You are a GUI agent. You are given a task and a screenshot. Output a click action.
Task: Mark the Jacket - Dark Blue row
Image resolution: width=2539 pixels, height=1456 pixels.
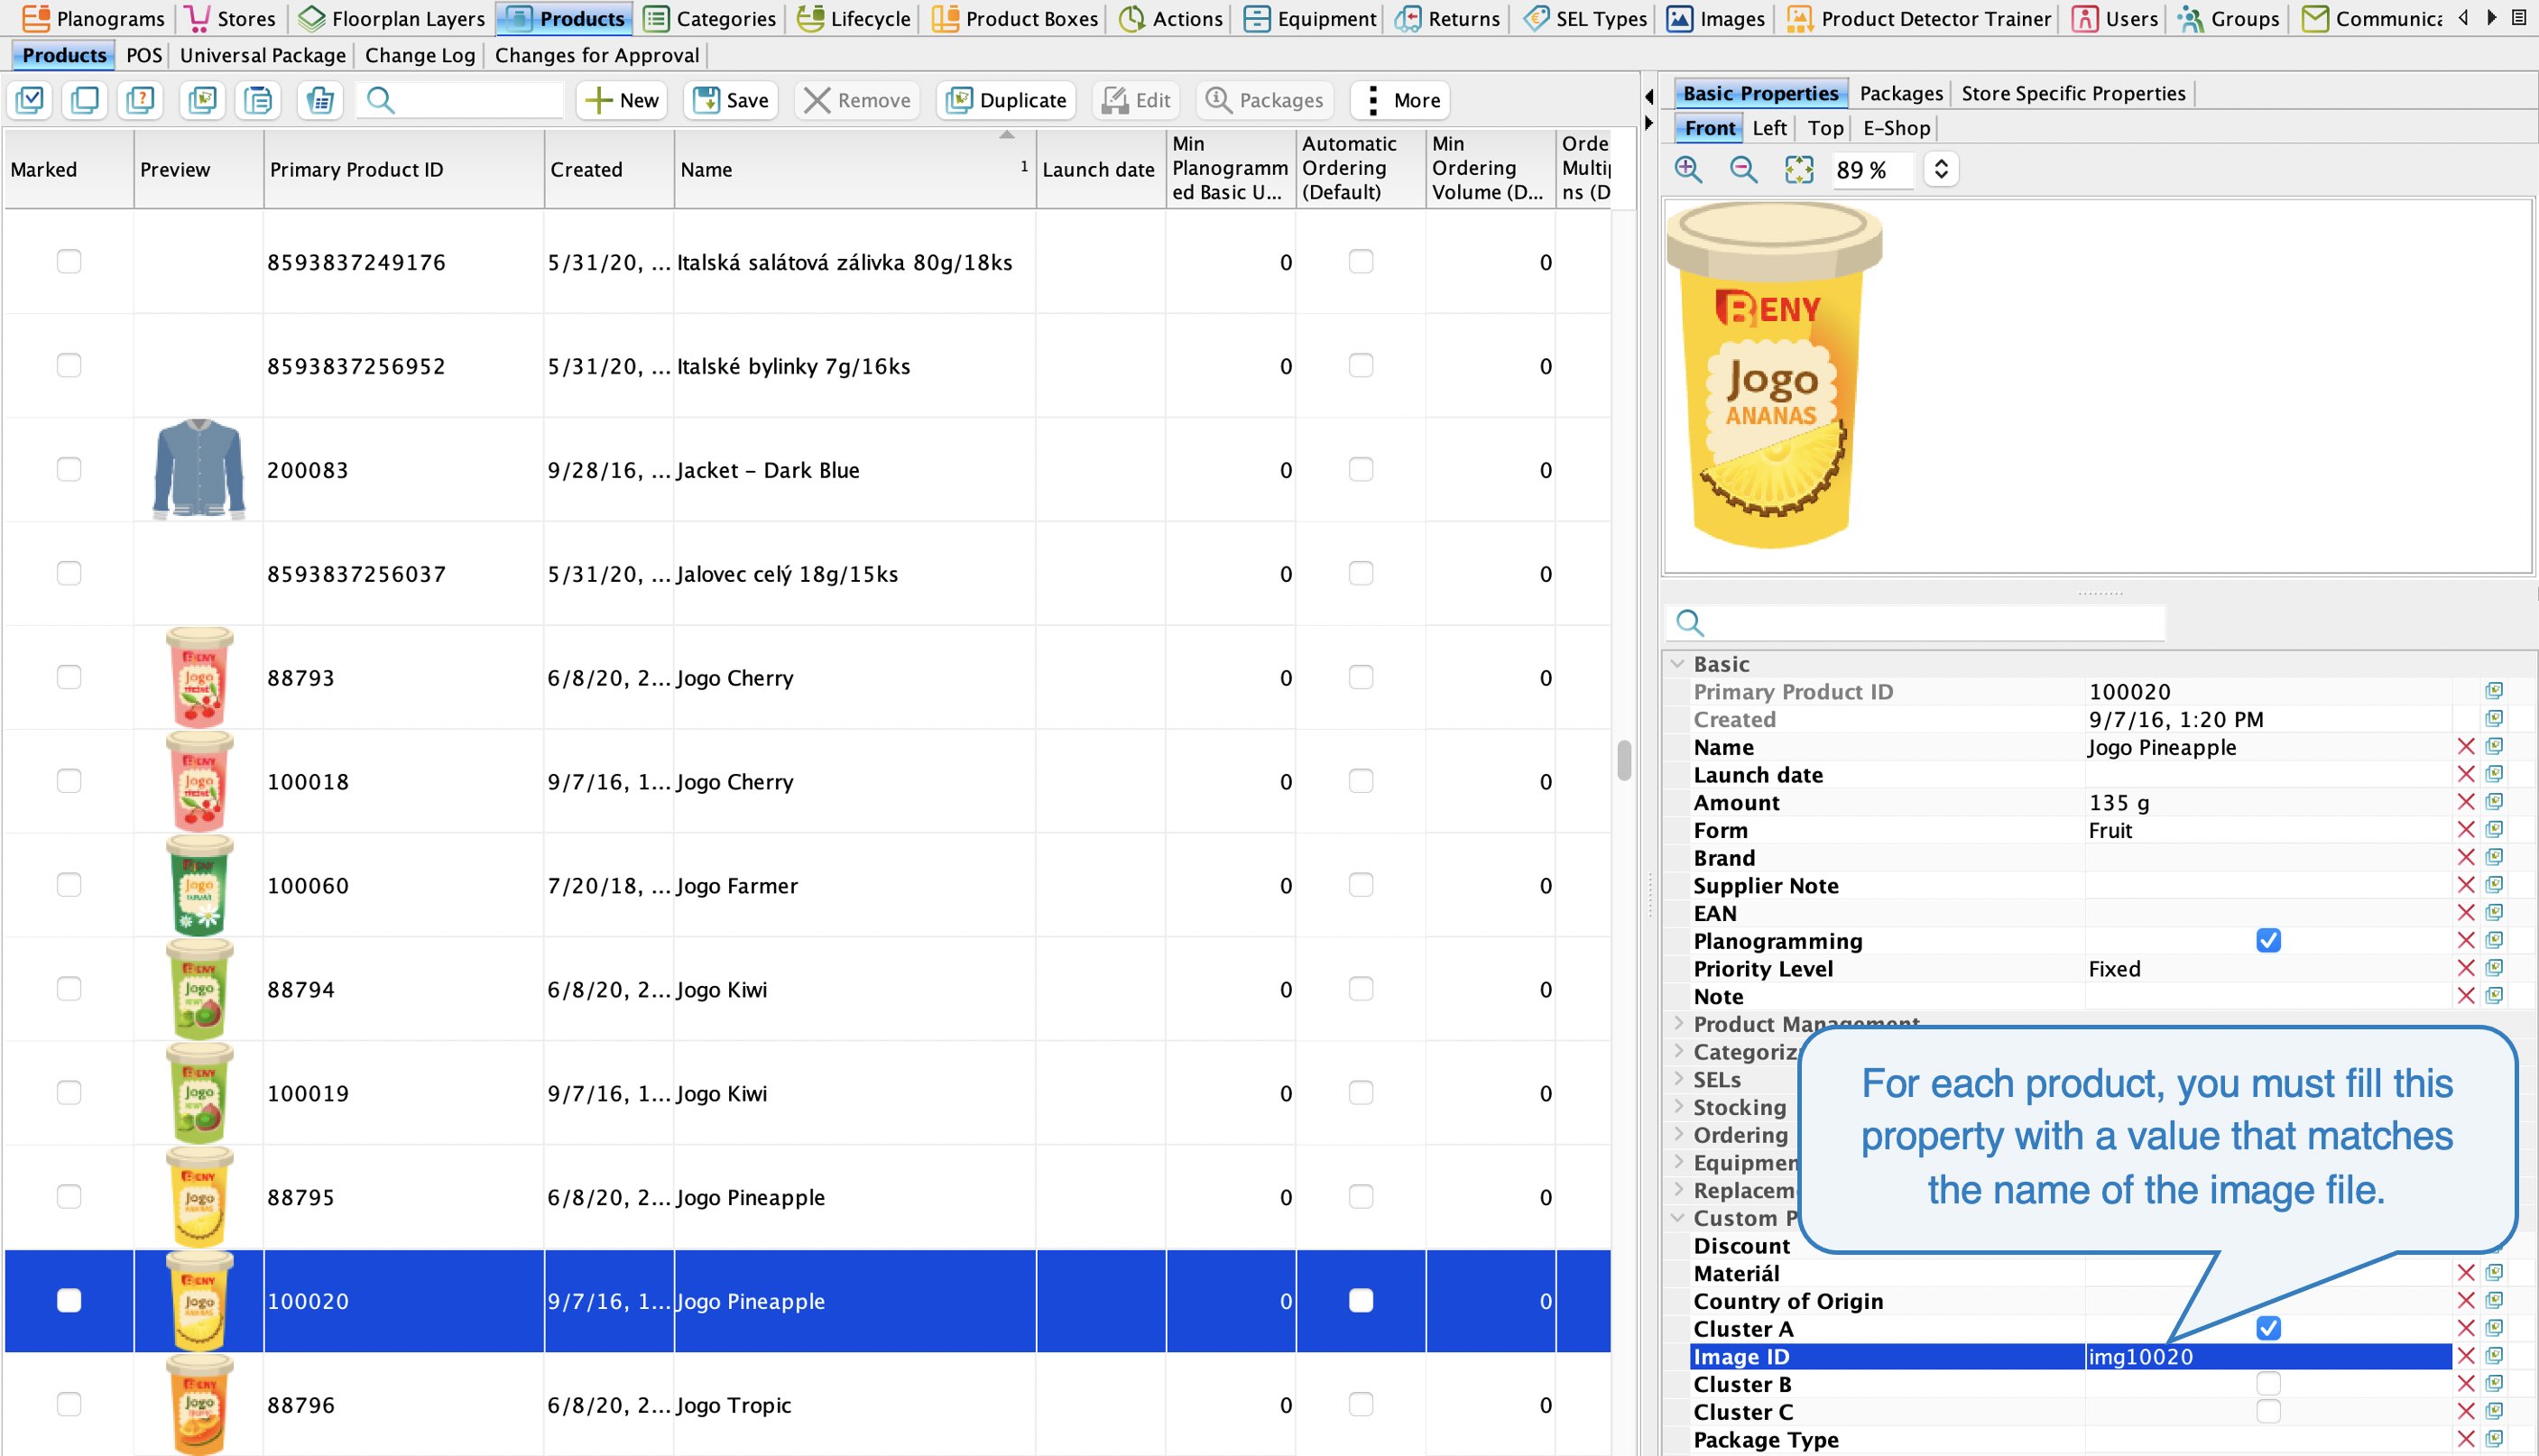coord(69,469)
